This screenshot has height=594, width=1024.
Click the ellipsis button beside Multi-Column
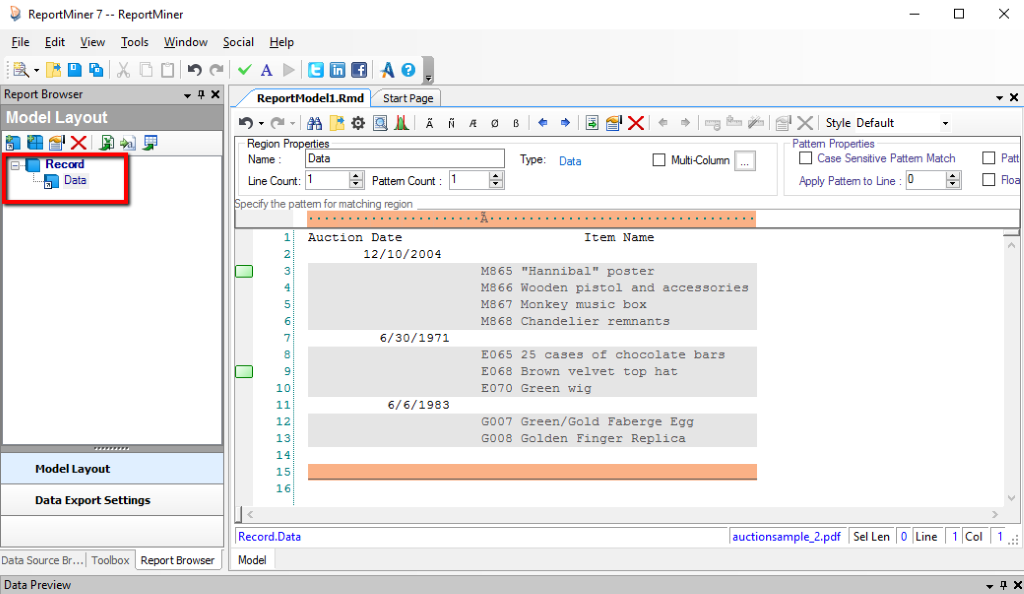[x=745, y=160]
